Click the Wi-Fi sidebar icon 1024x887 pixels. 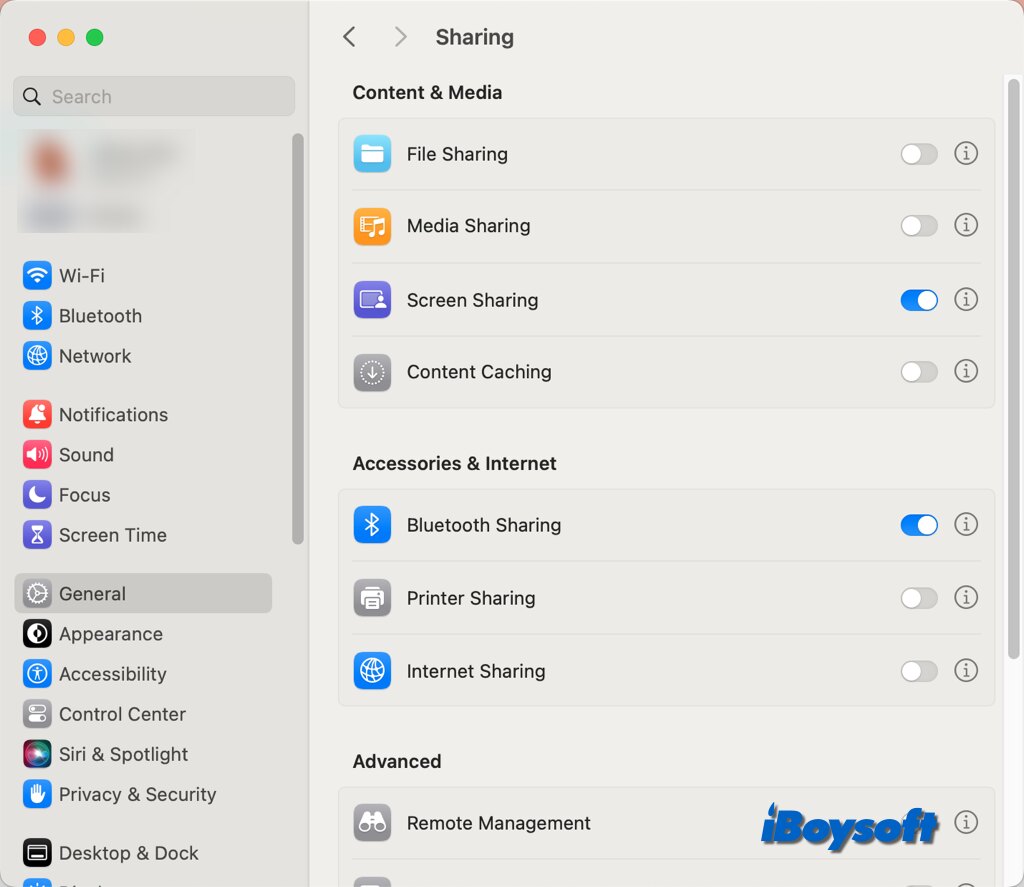pos(37,275)
